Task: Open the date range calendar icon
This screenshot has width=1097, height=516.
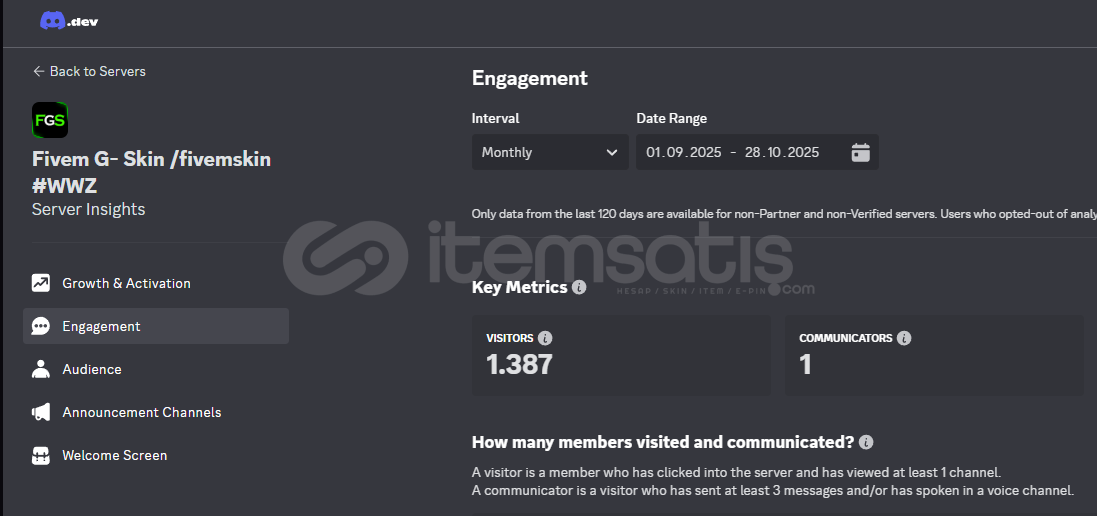Action: click(860, 152)
